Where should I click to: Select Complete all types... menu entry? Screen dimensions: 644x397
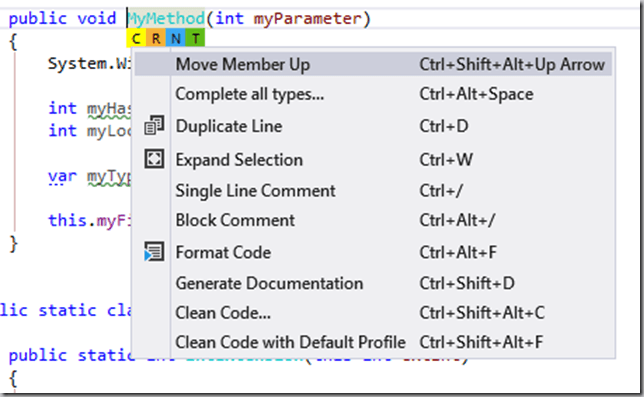(x=373, y=94)
